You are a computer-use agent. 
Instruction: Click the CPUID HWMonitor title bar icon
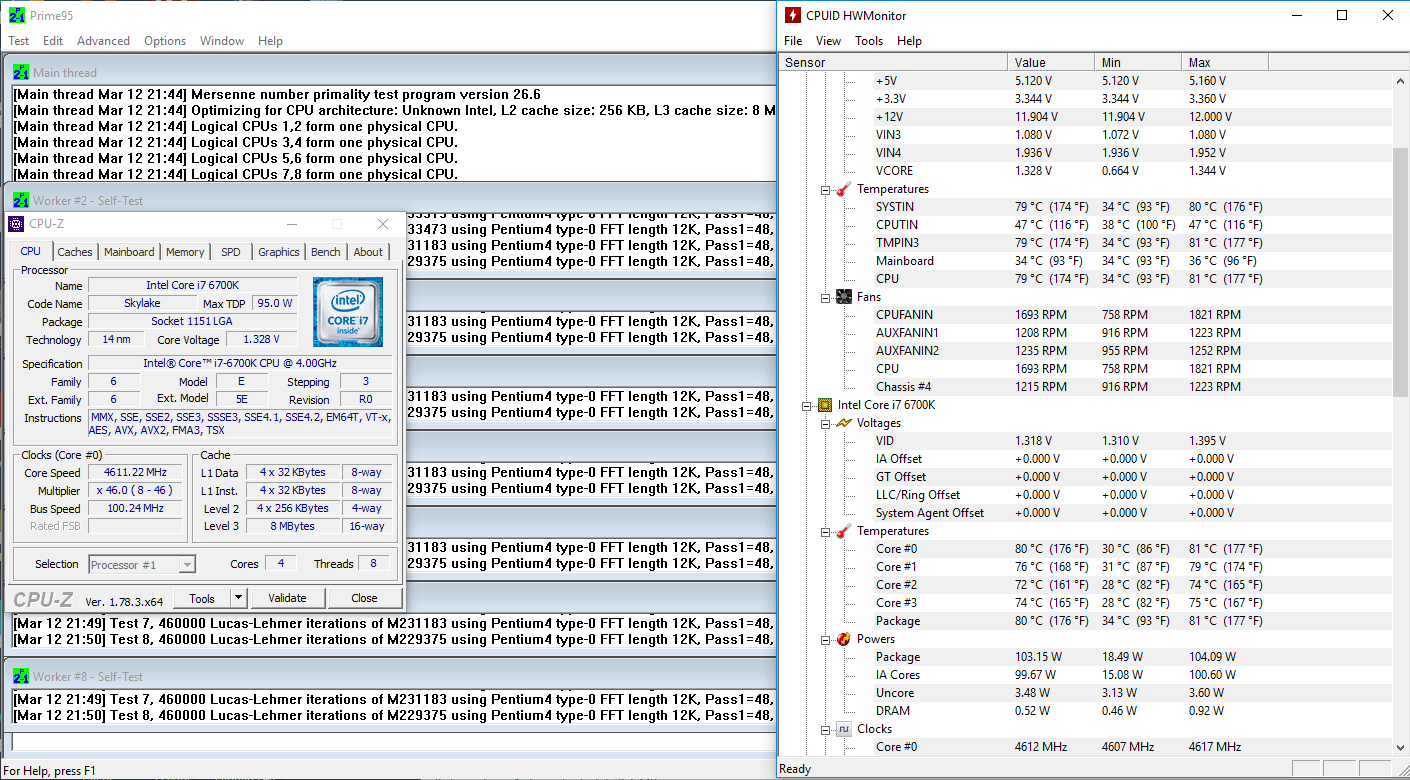pyautogui.click(x=792, y=15)
